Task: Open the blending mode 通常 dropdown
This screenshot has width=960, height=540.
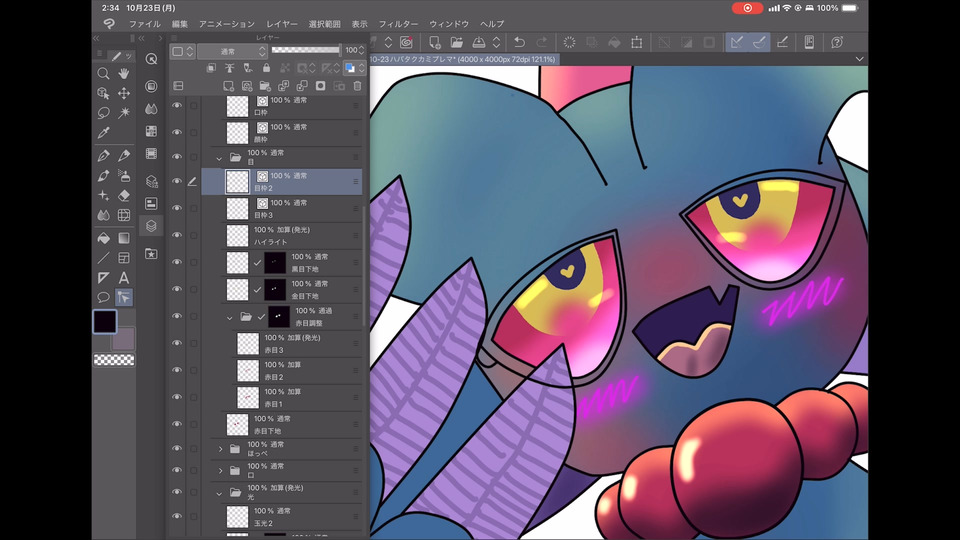Action: 232,51
